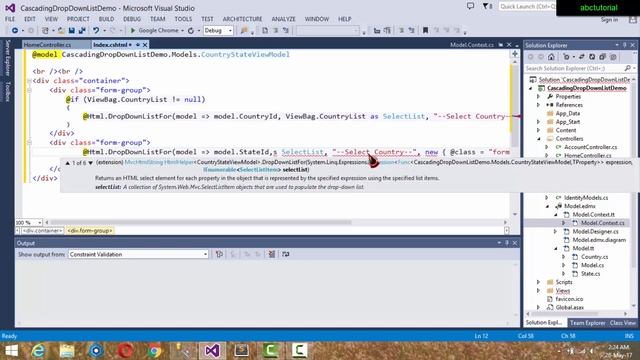640x360 pixels.
Task: Toggle auto-hide pin on Output panel
Action: [507, 243]
